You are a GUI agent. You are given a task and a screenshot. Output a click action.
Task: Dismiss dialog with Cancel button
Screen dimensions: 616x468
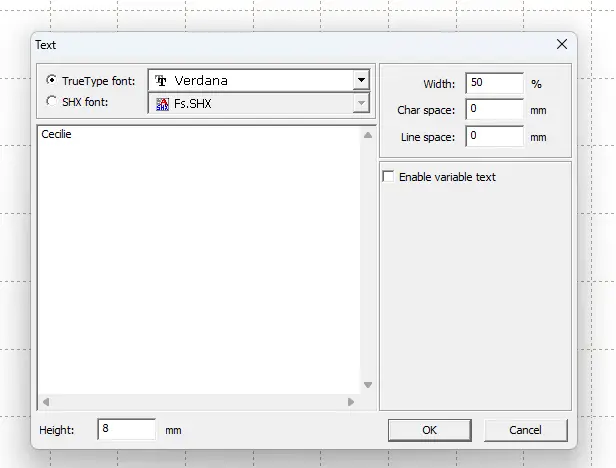tap(525, 430)
